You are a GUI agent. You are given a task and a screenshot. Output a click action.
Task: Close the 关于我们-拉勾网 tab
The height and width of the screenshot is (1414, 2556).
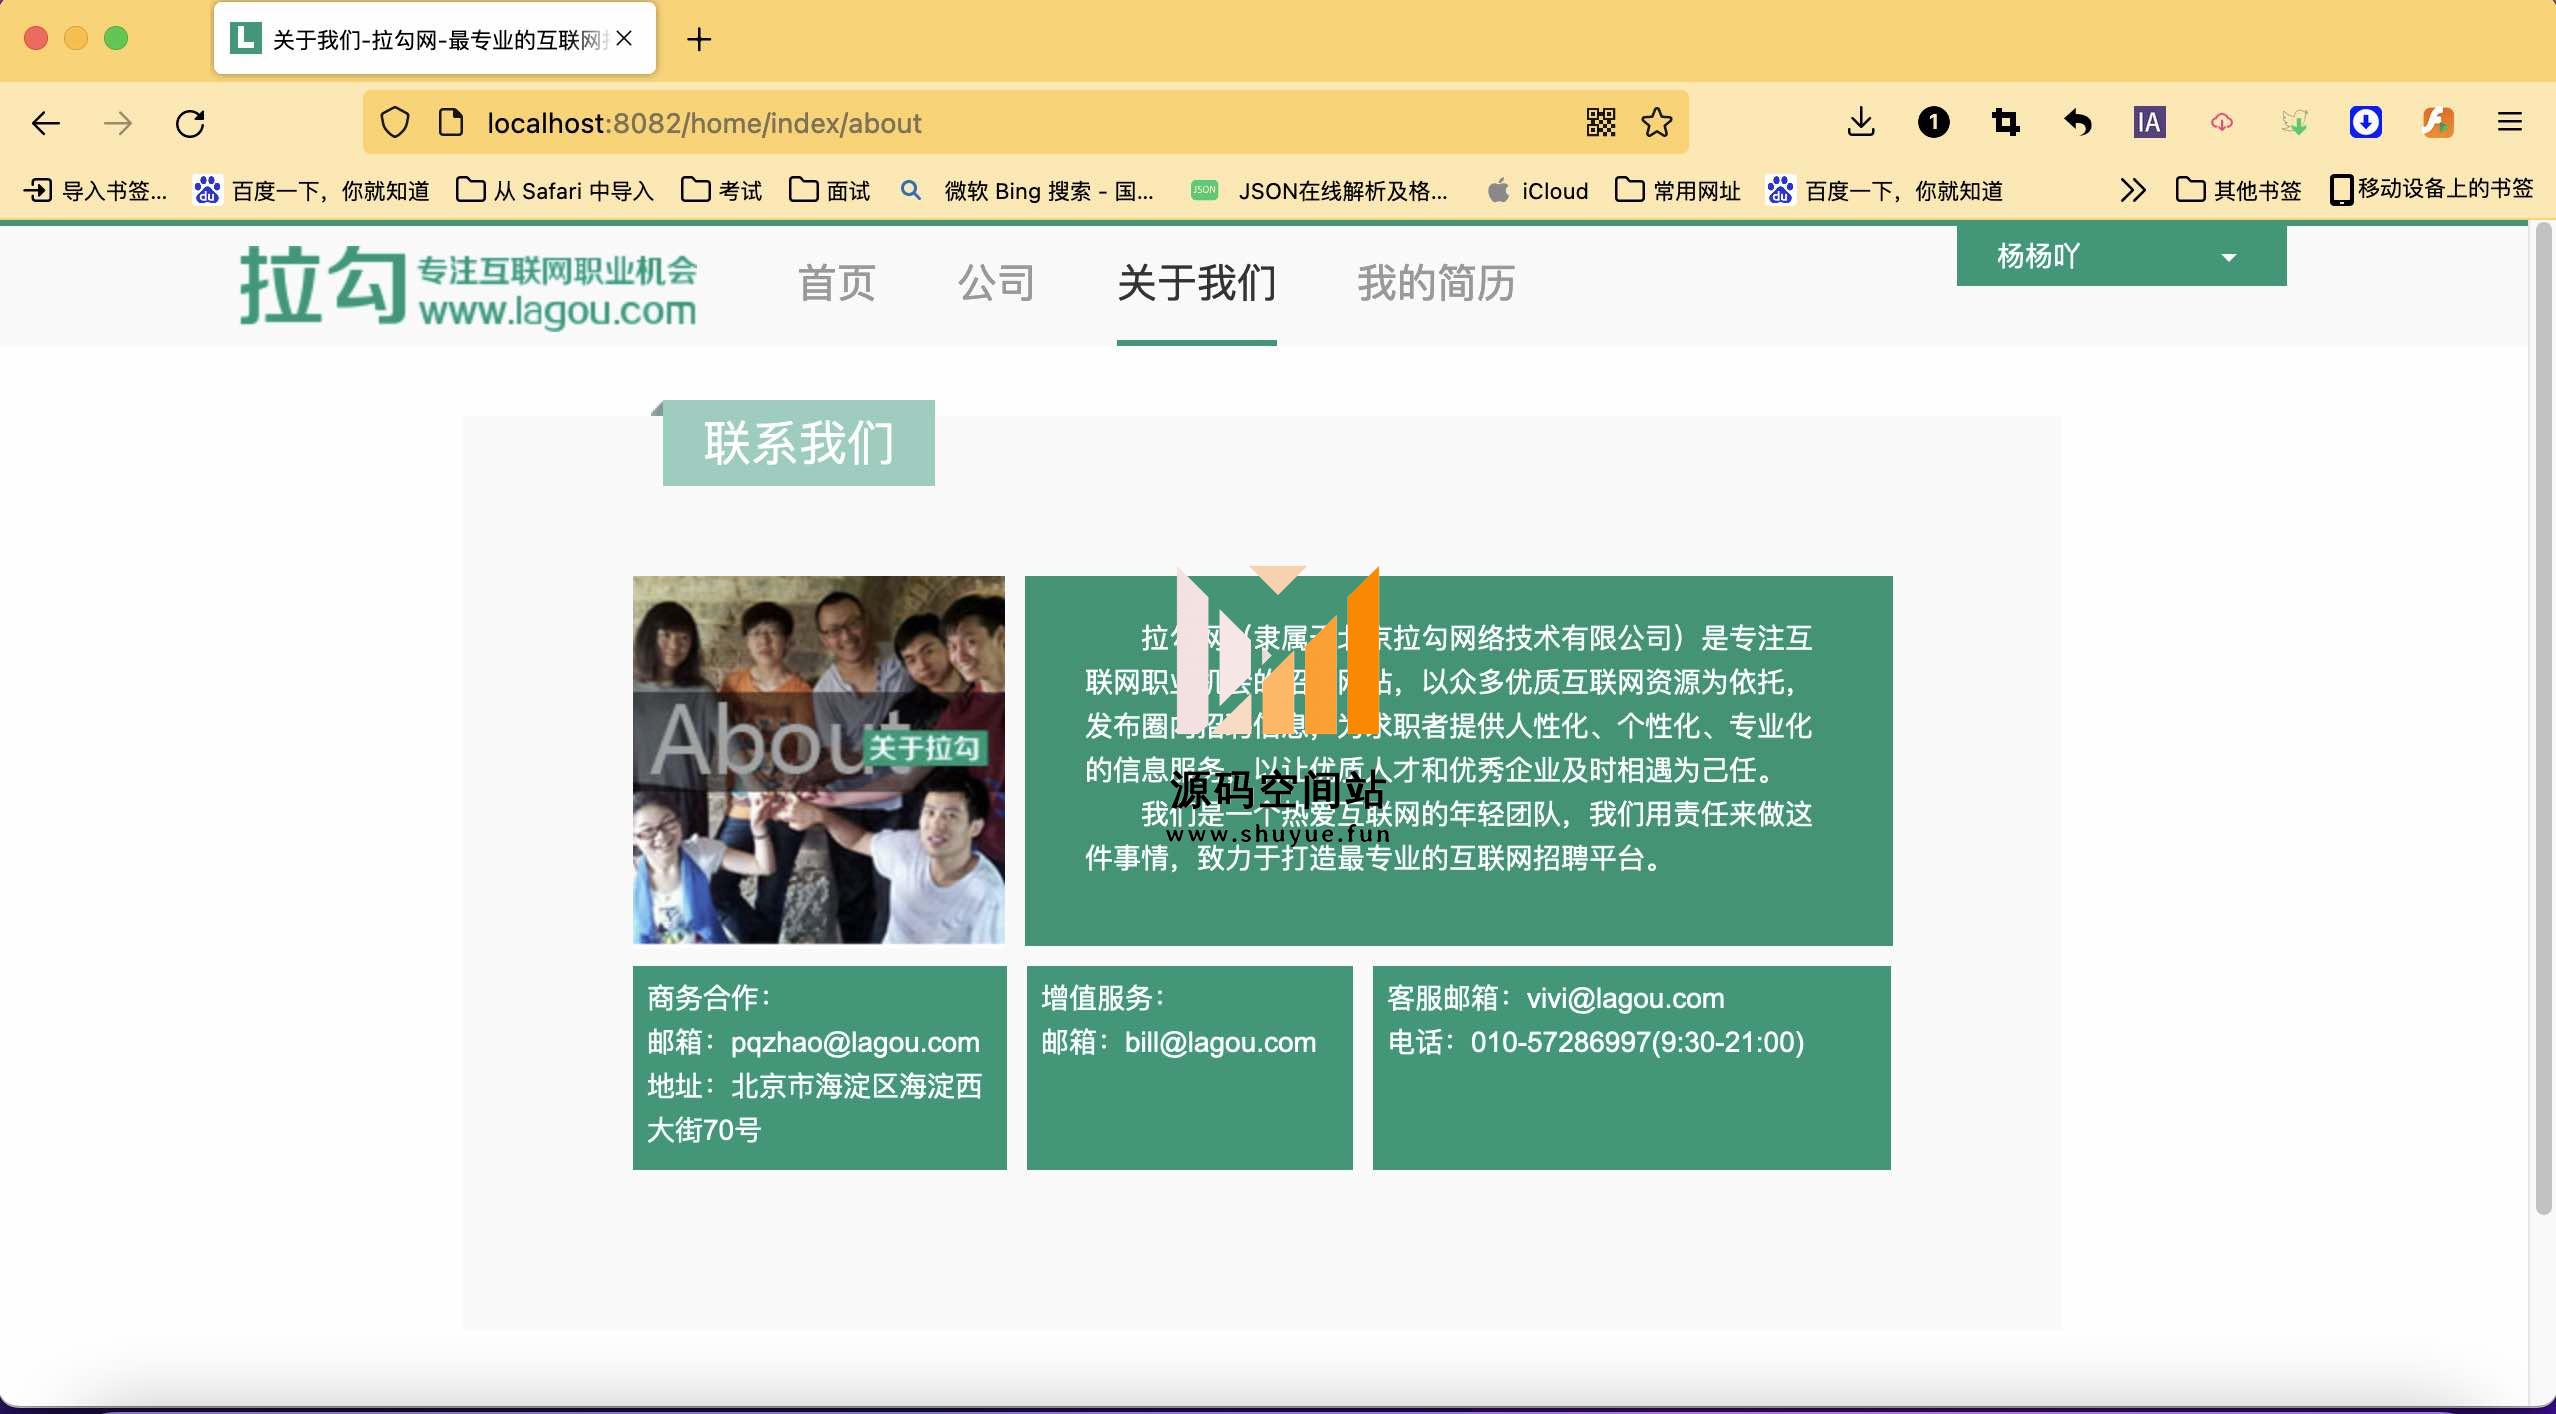pyautogui.click(x=625, y=39)
